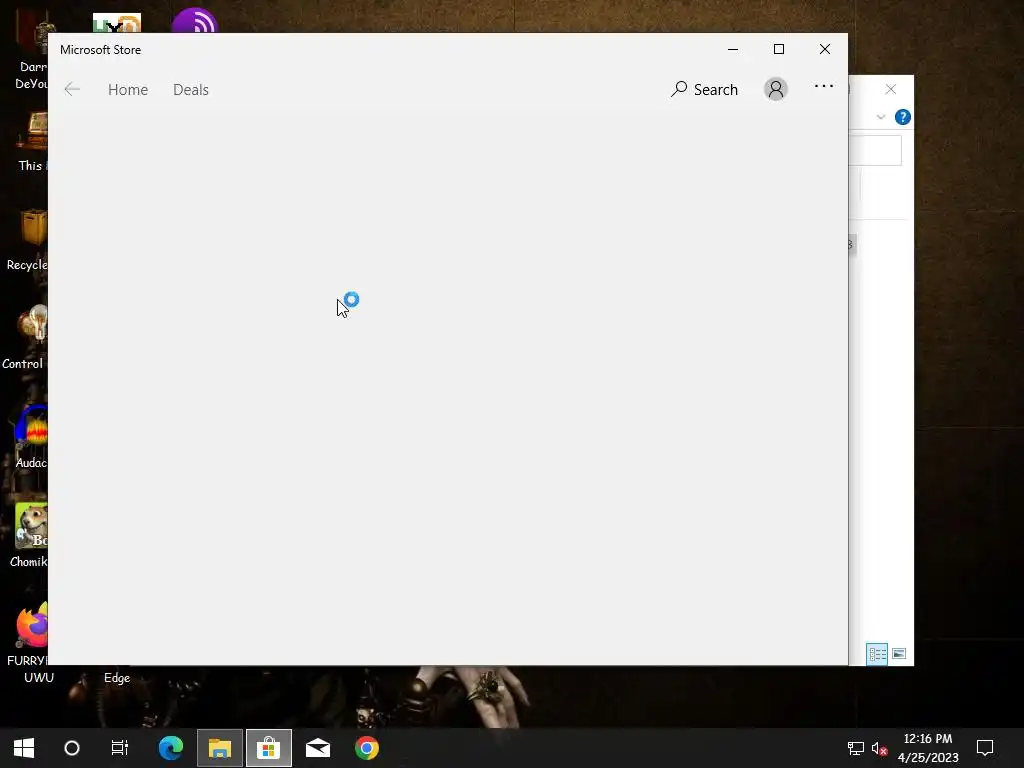1024x768 pixels.
Task: Select the Chomik desktop icon
Action: (29, 536)
